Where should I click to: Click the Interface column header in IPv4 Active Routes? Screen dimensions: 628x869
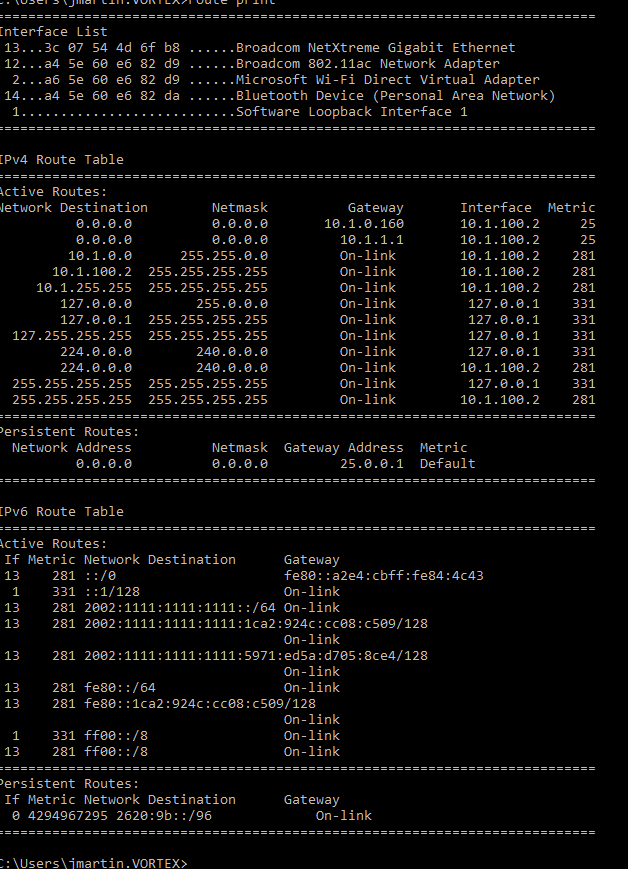click(495, 208)
